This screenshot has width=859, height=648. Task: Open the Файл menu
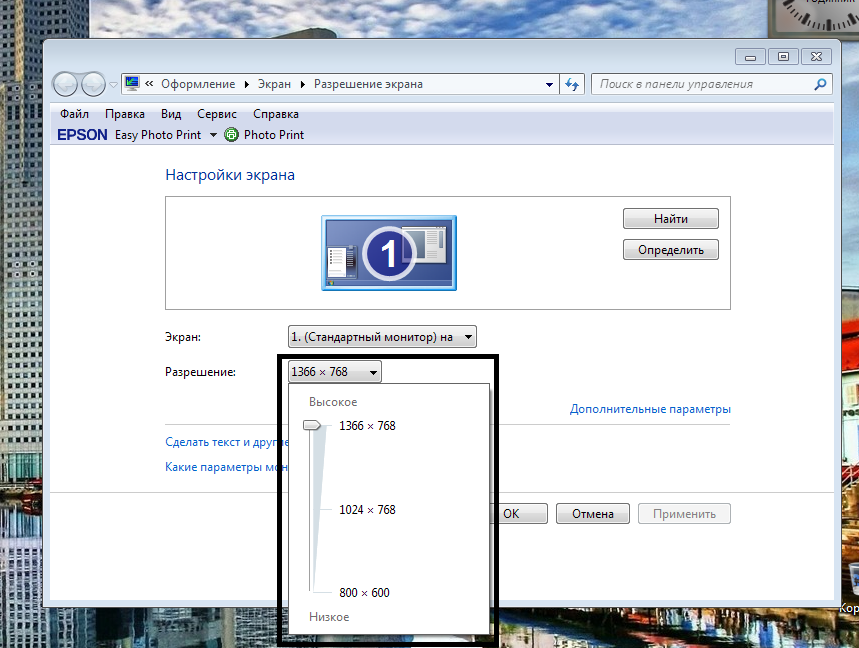(x=75, y=114)
